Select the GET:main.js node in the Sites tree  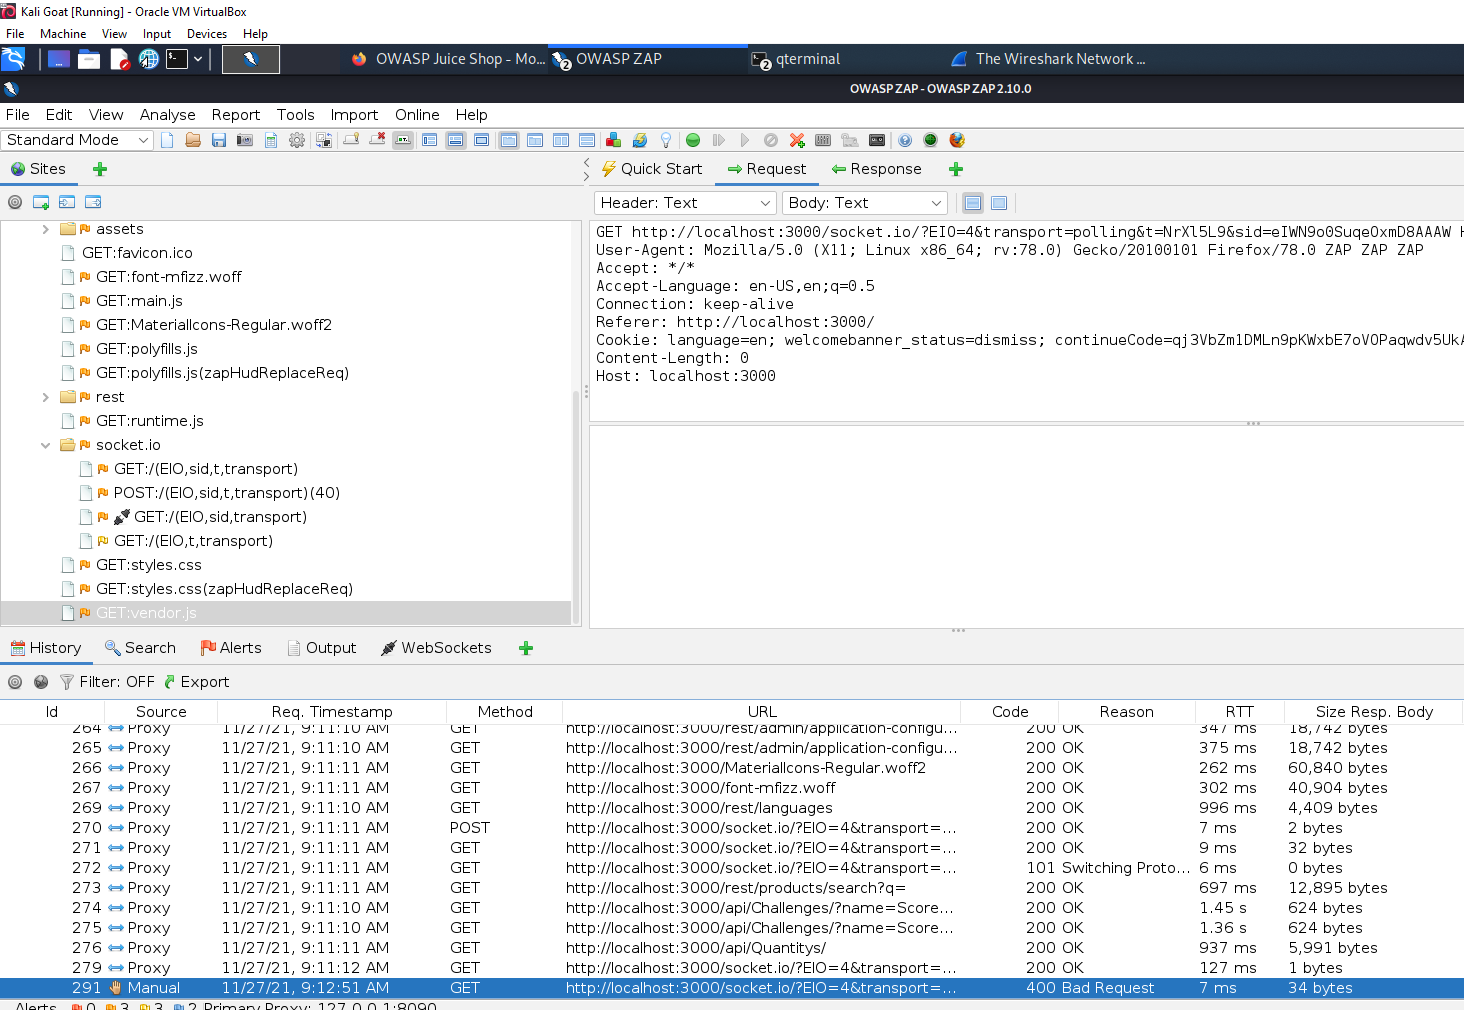point(139,301)
